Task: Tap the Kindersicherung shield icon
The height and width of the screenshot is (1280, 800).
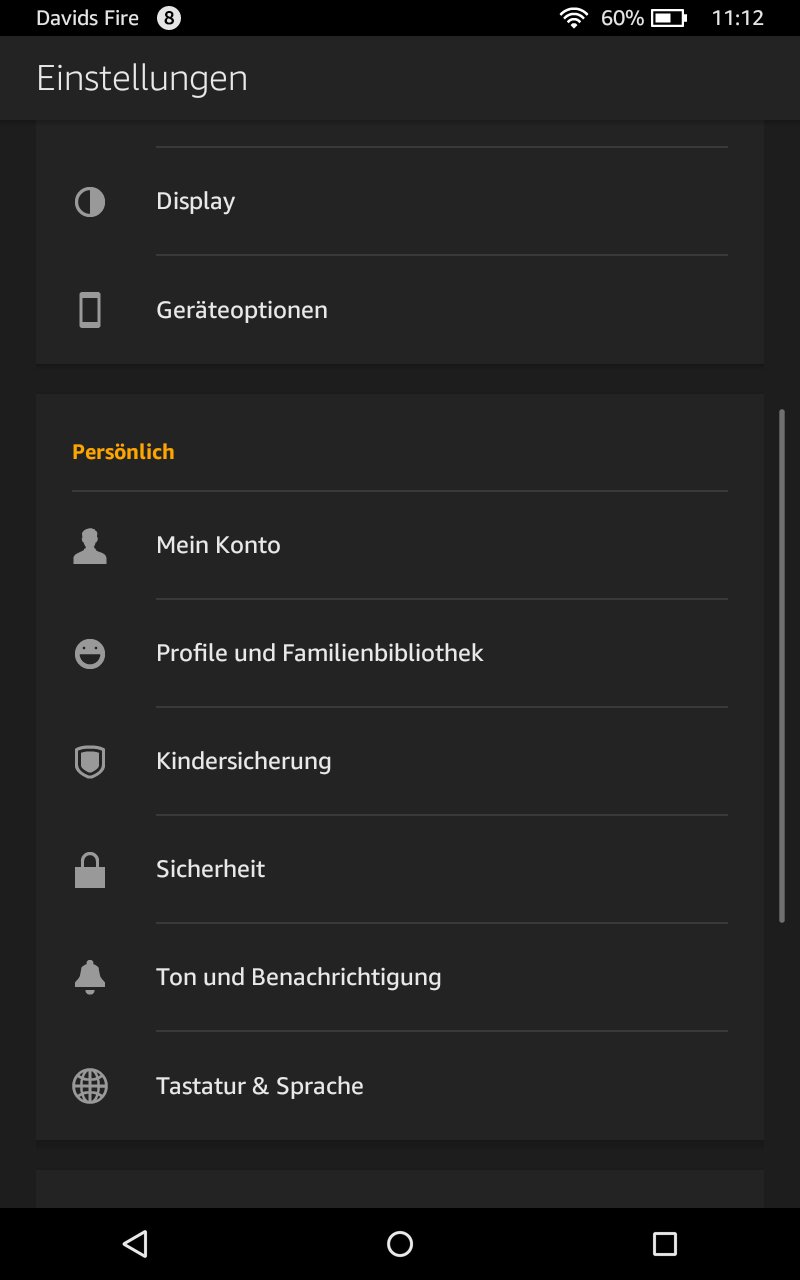Action: (x=90, y=762)
